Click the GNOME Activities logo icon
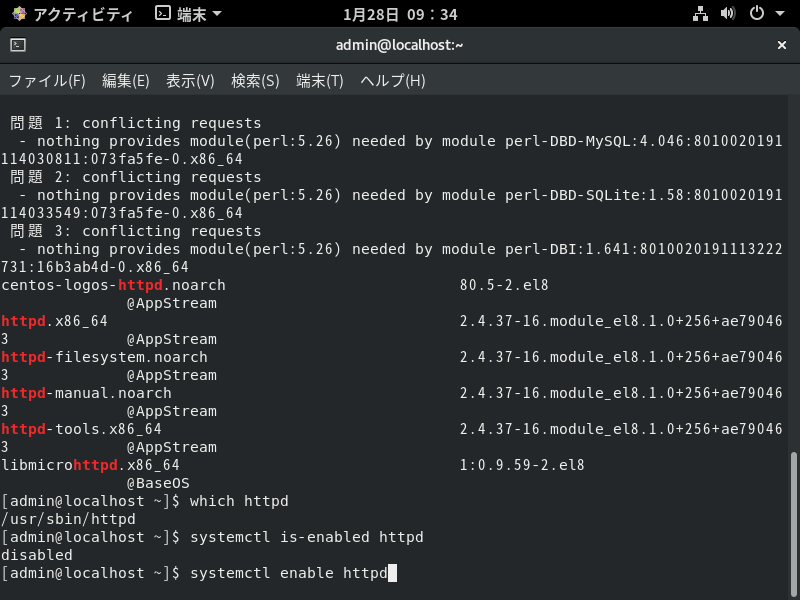 pyautogui.click(x=19, y=14)
